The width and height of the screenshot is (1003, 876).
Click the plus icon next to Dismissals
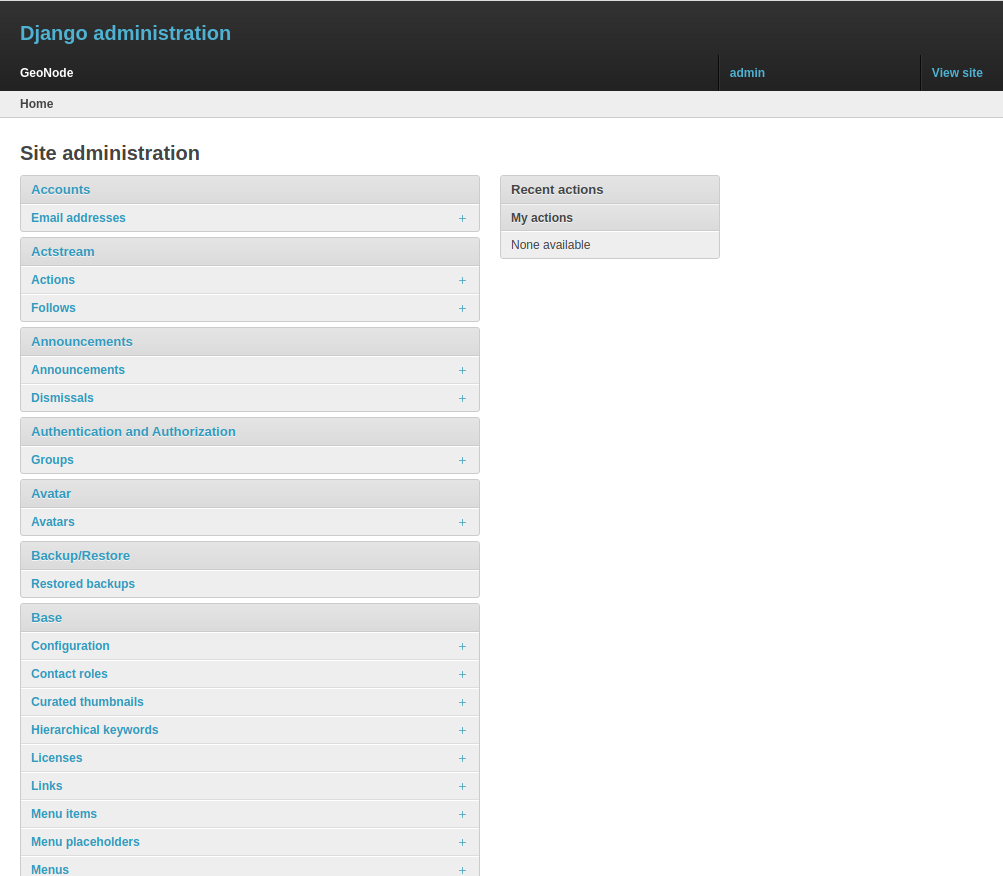[462, 398]
